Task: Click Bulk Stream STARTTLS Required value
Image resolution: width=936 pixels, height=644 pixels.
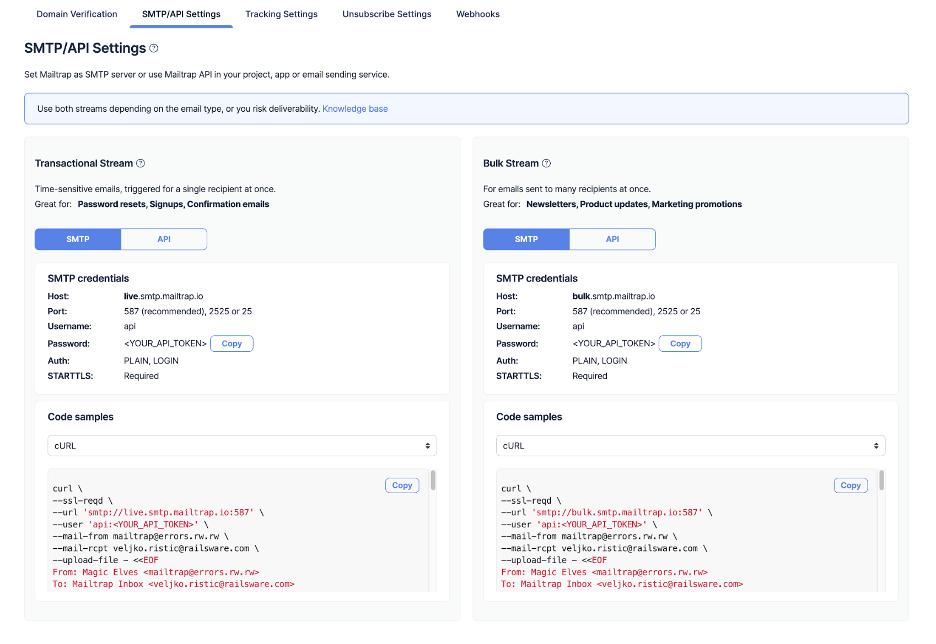Action: 590,376
